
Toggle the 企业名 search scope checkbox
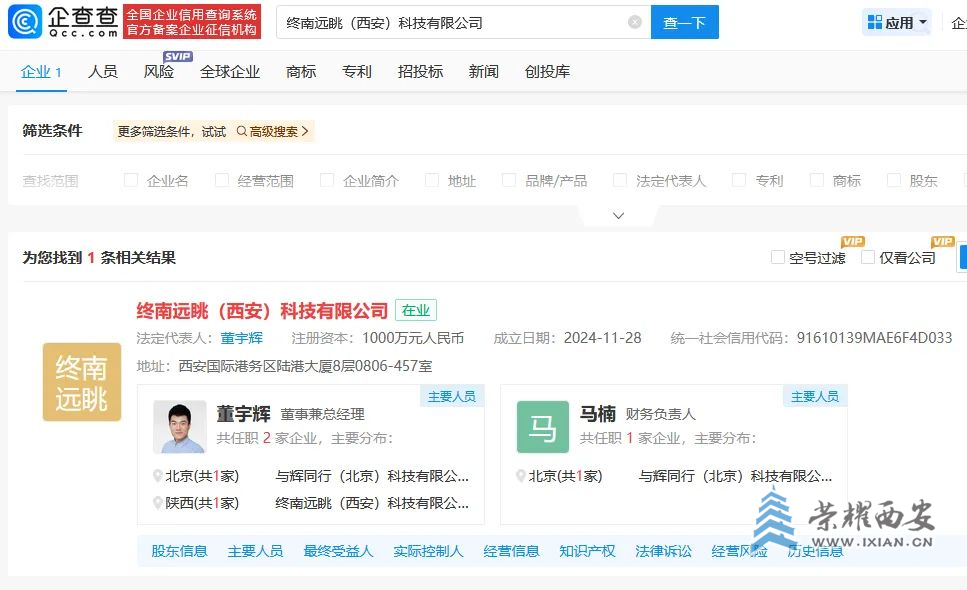click(131, 180)
